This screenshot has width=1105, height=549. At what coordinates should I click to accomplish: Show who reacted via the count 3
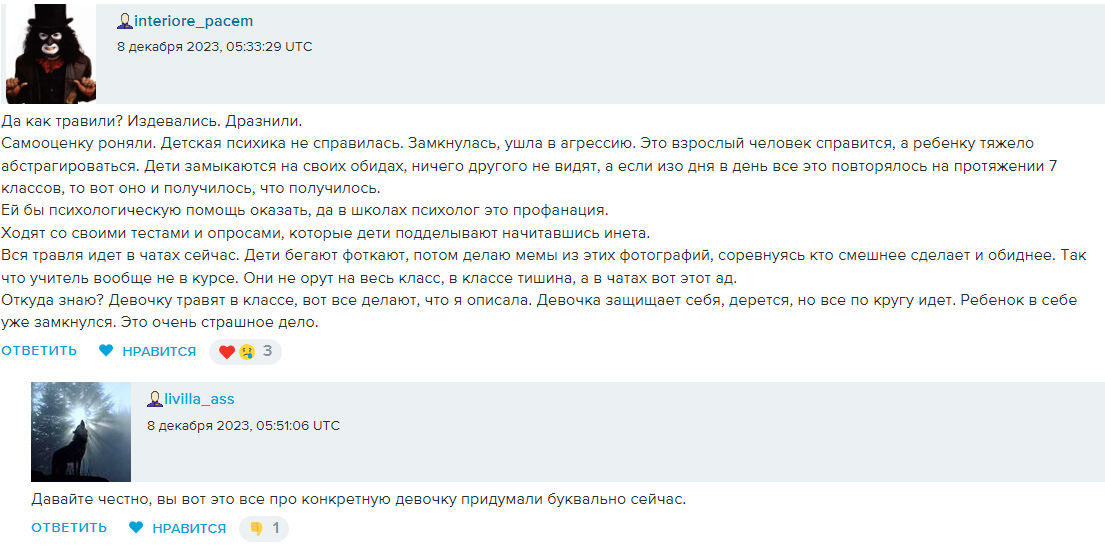pos(267,351)
